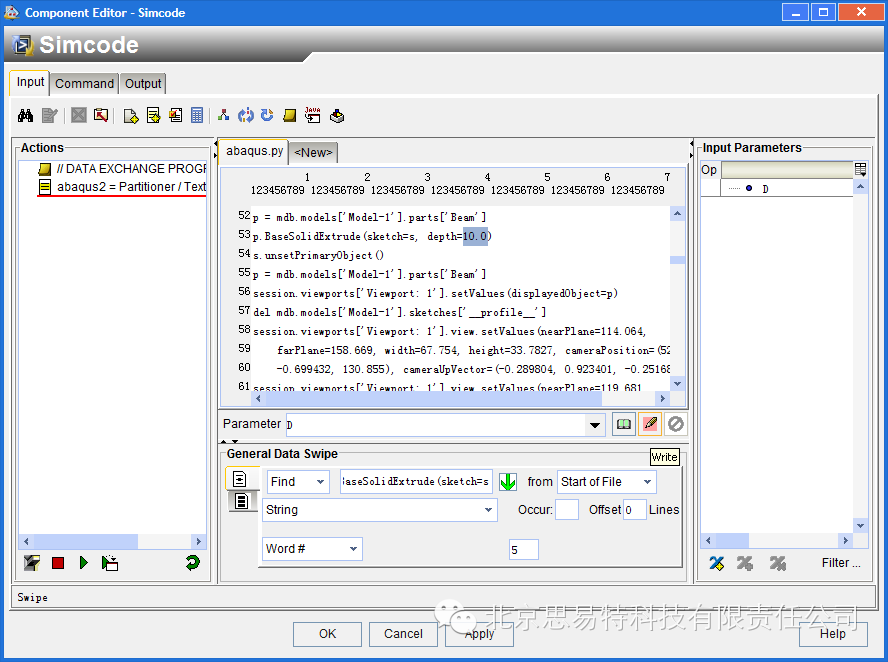Open the Find action dropdown
The height and width of the screenshot is (662, 888).
[x=298, y=482]
